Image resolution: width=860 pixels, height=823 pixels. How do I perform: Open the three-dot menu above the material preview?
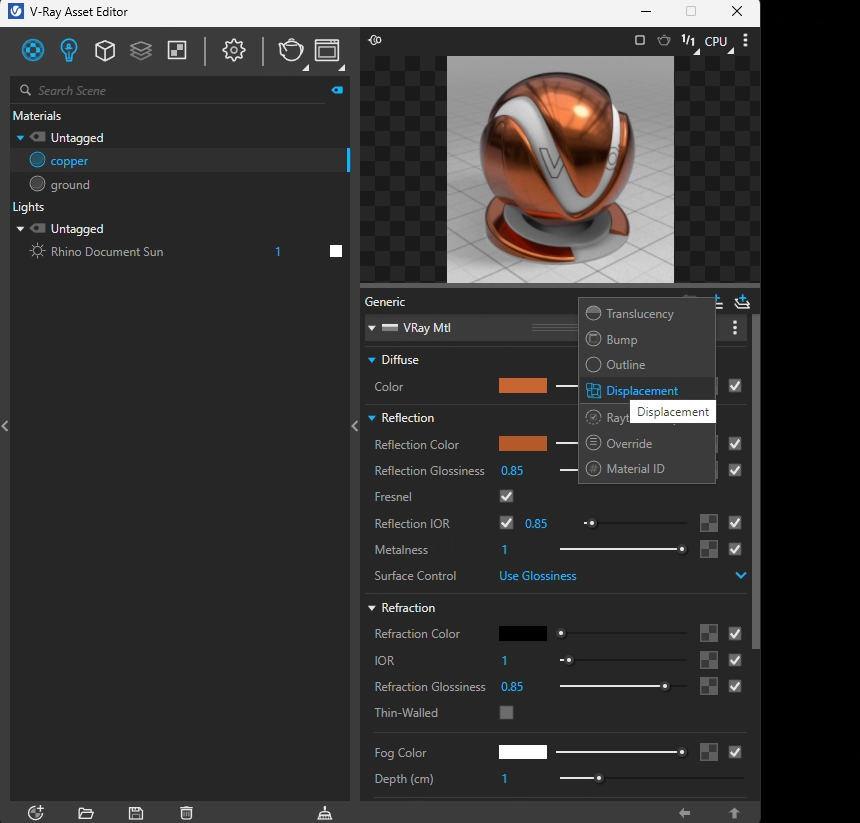click(745, 40)
